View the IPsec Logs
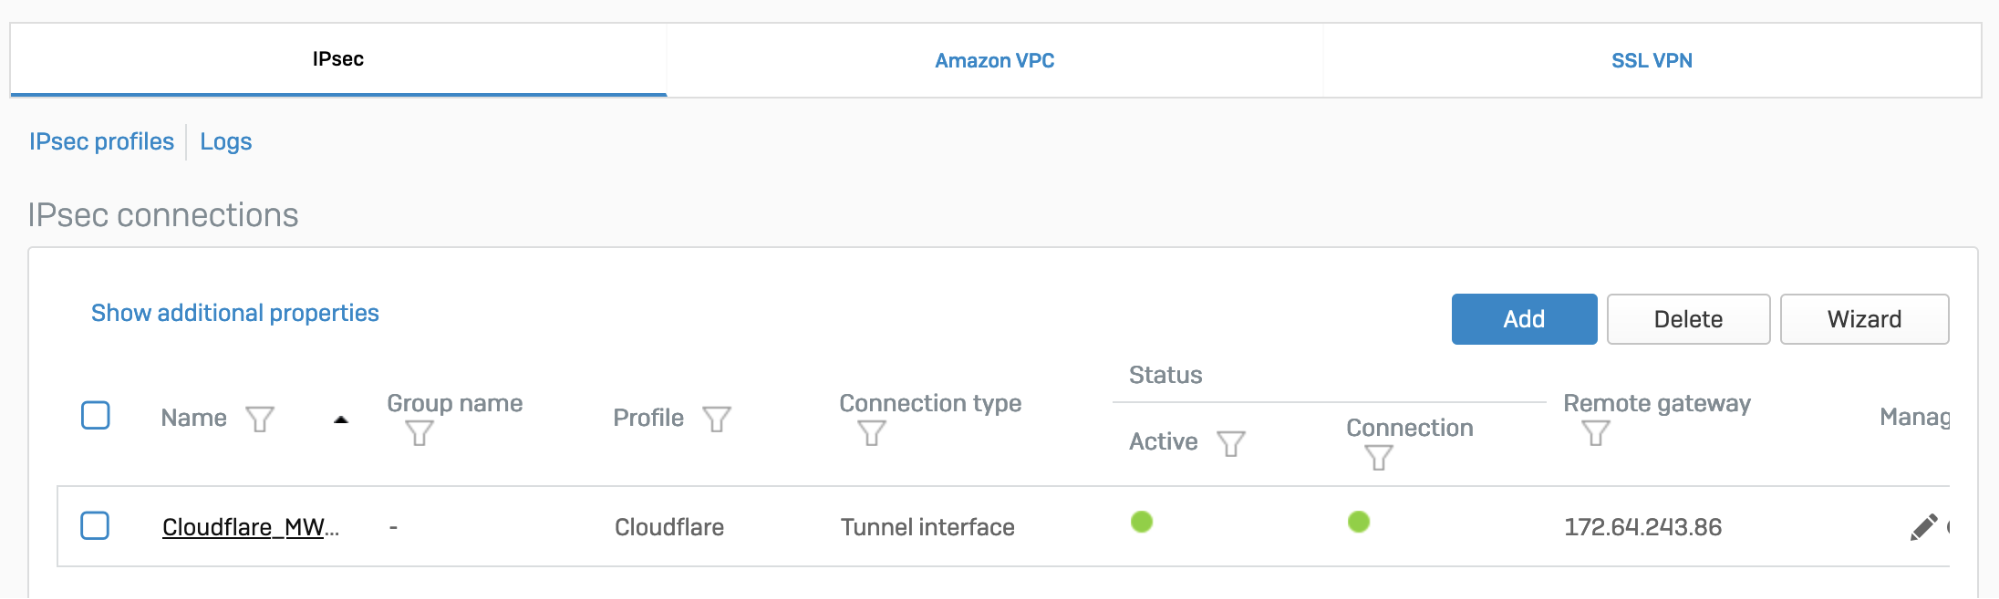Image resolution: width=1999 pixels, height=599 pixels. pos(225,141)
